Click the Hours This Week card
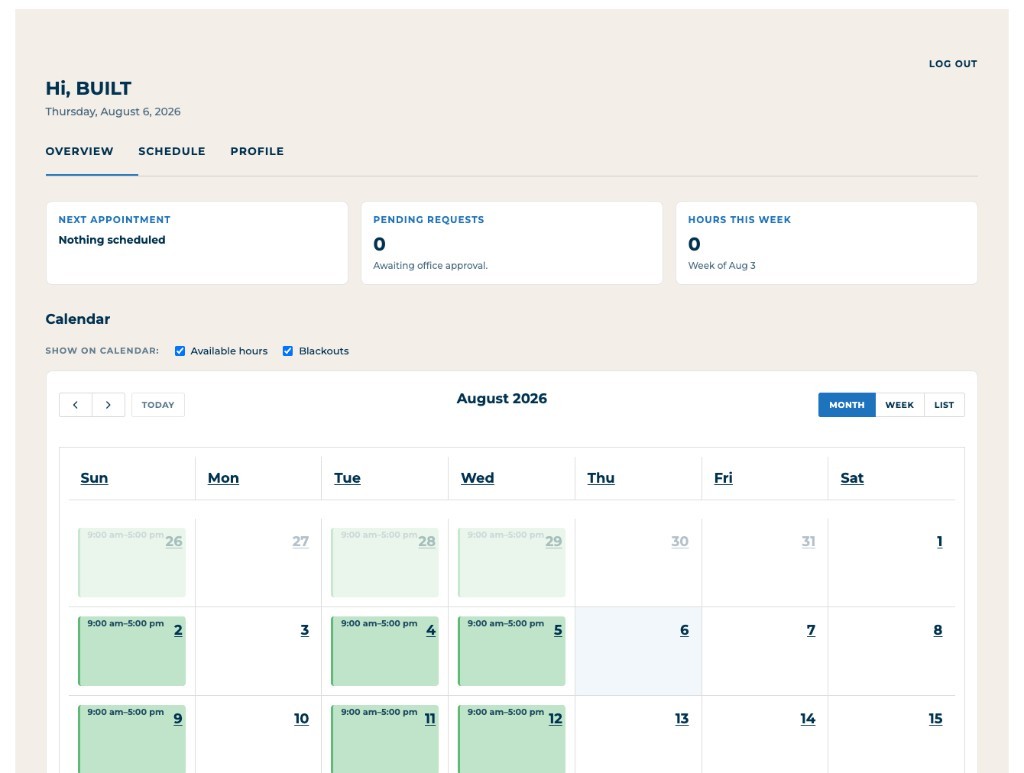Viewport: 1024px width, 773px height. [827, 243]
